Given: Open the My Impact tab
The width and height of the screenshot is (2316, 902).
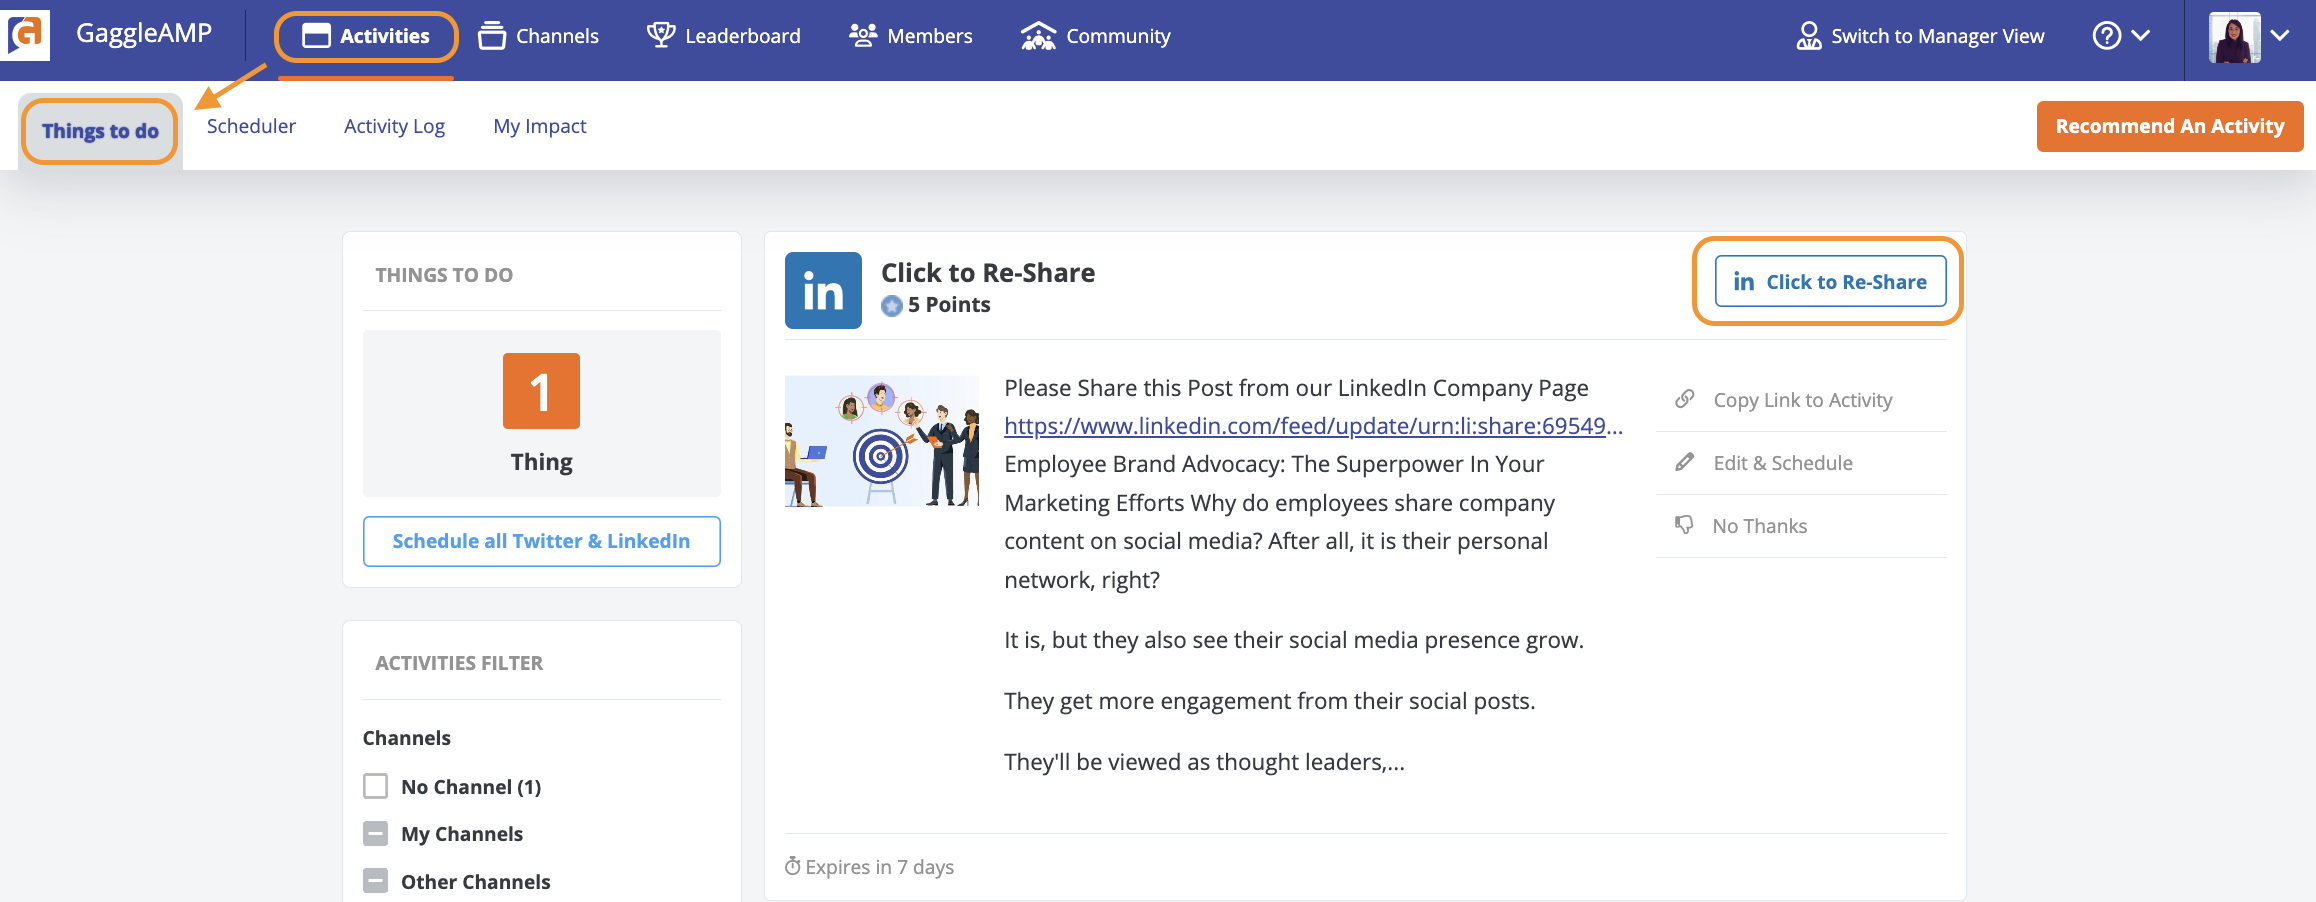Looking at the screenshot, I should [540, 126].
